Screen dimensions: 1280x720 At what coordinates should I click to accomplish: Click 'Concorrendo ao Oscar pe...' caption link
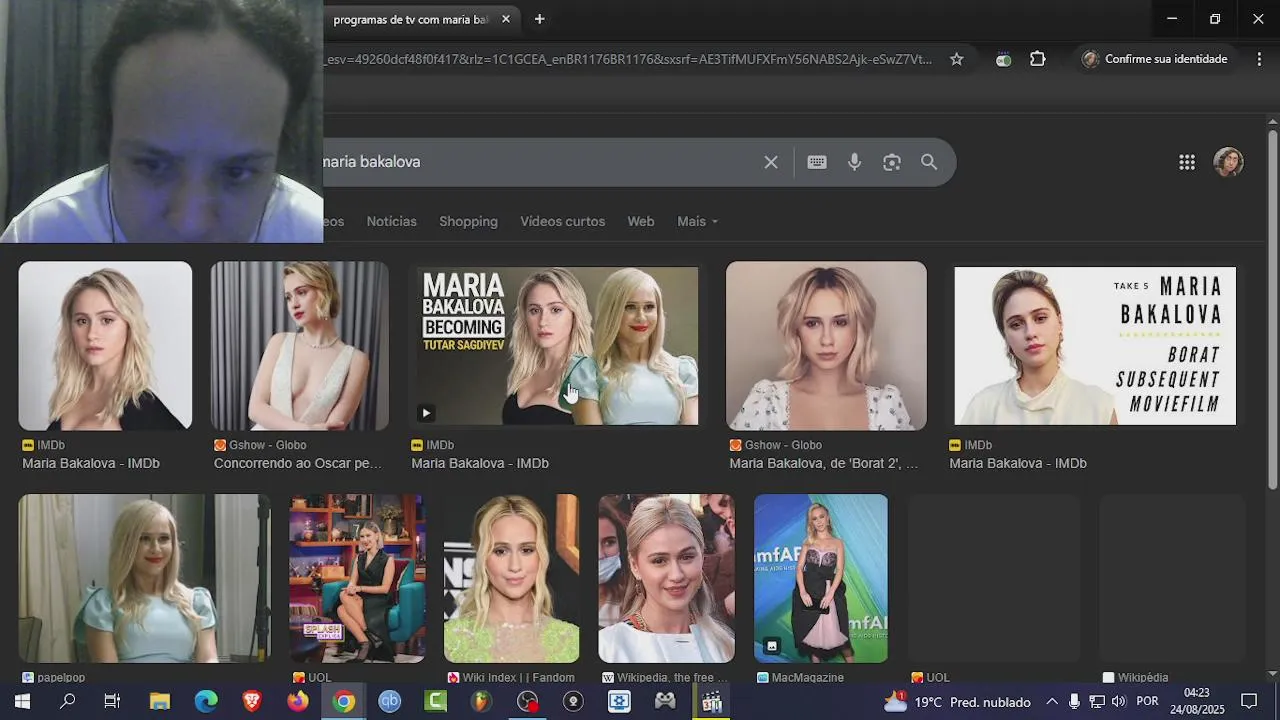pyautogui.click(x=298, y=463)
